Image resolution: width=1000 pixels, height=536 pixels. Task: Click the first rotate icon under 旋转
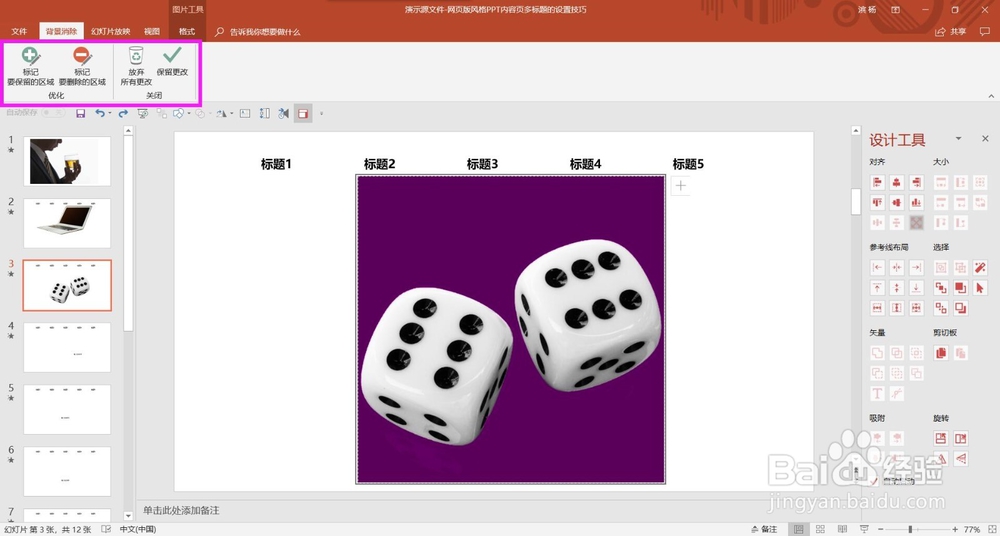[x=941, y=438]
